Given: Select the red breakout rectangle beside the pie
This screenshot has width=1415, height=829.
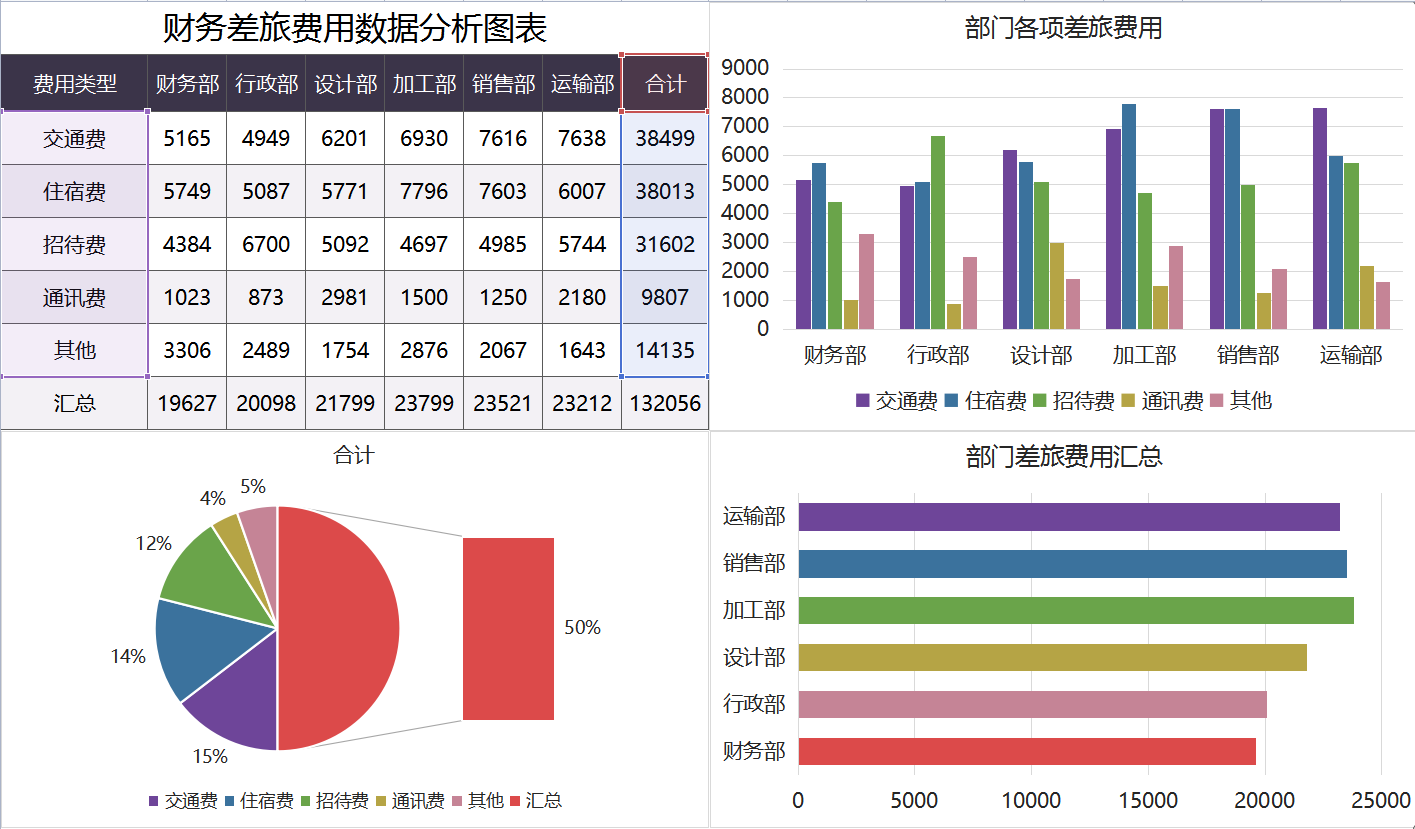Looking at the screenshot, I should pos(508,628).
